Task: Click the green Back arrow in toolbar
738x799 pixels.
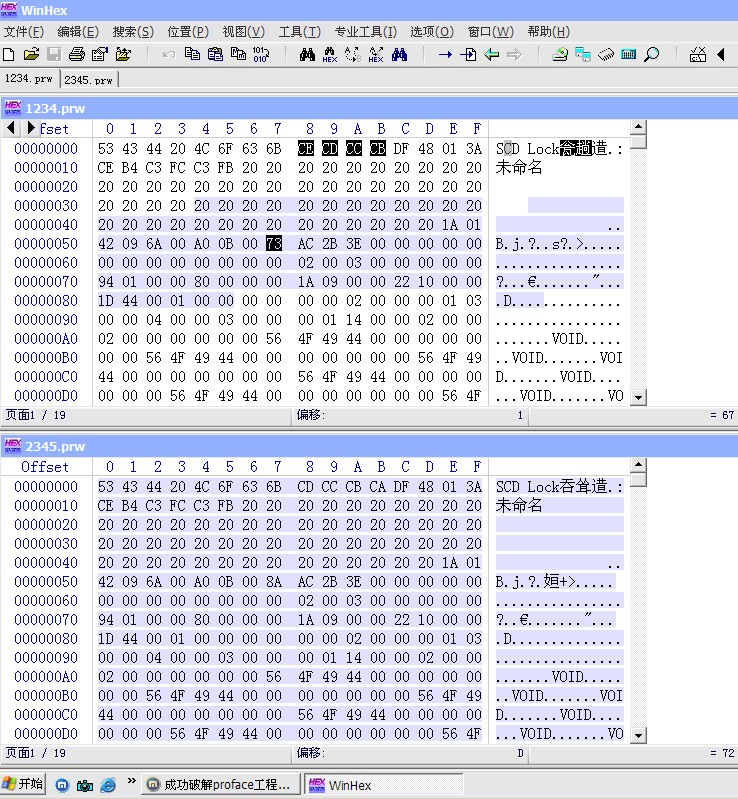Action: pos(491,54)
